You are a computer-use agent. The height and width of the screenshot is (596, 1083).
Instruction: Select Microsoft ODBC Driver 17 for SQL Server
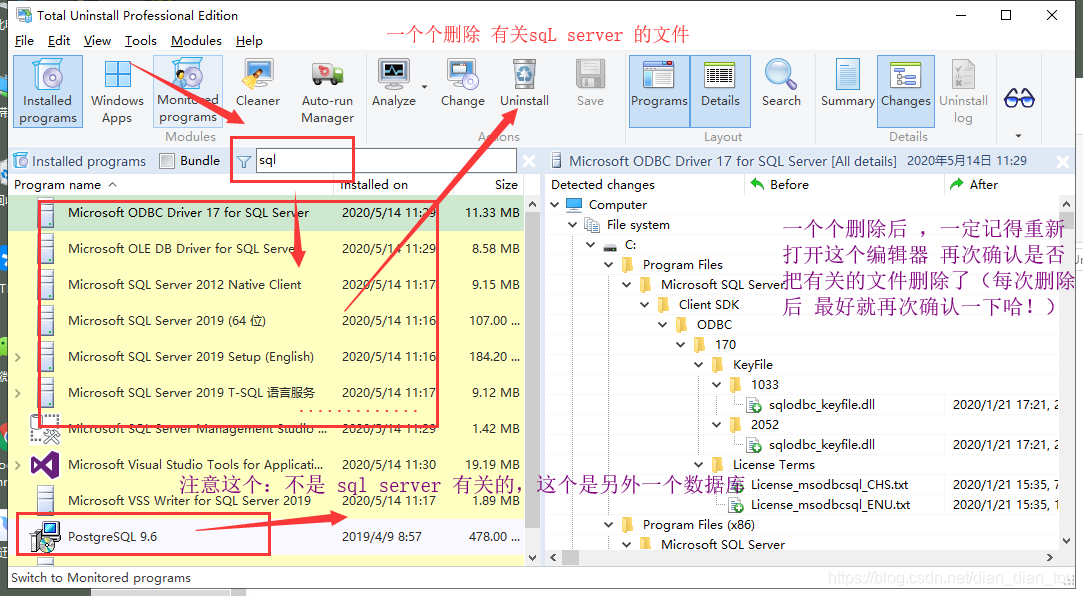point(267,213)
